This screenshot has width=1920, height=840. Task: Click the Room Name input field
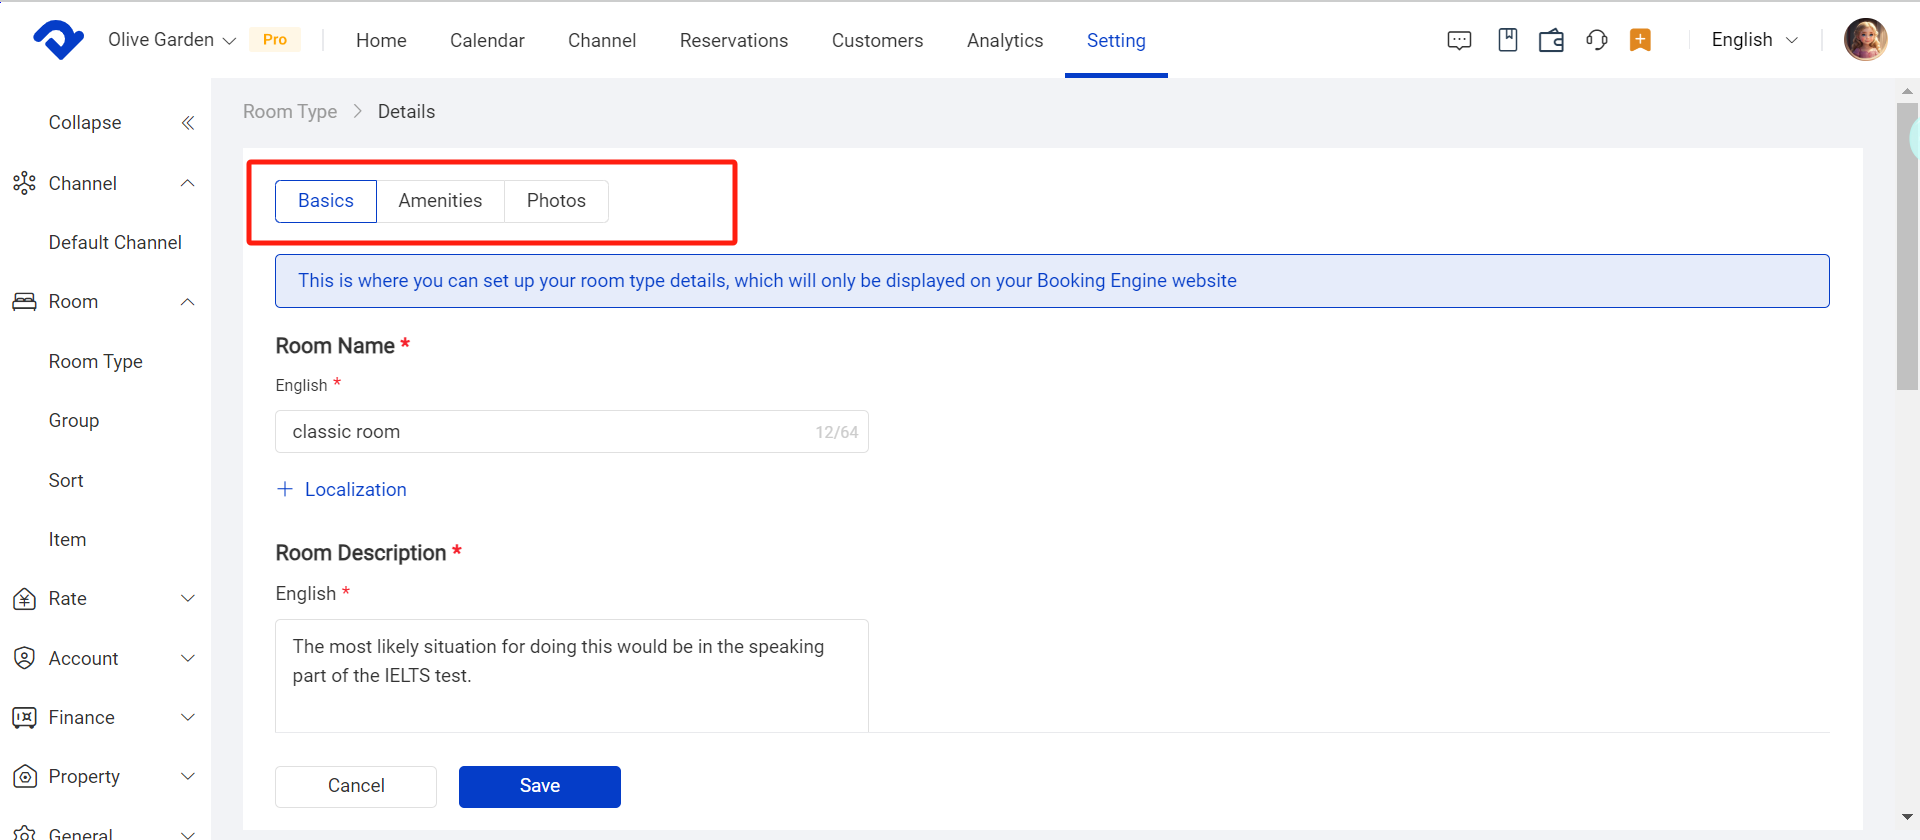click(550, 432)
